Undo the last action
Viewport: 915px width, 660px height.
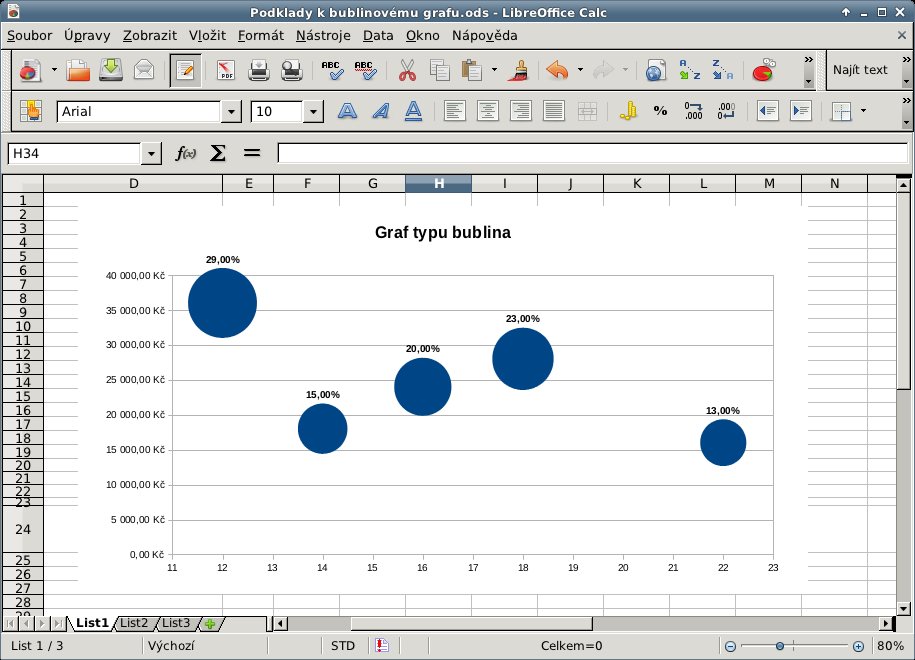tap(557, 71)
